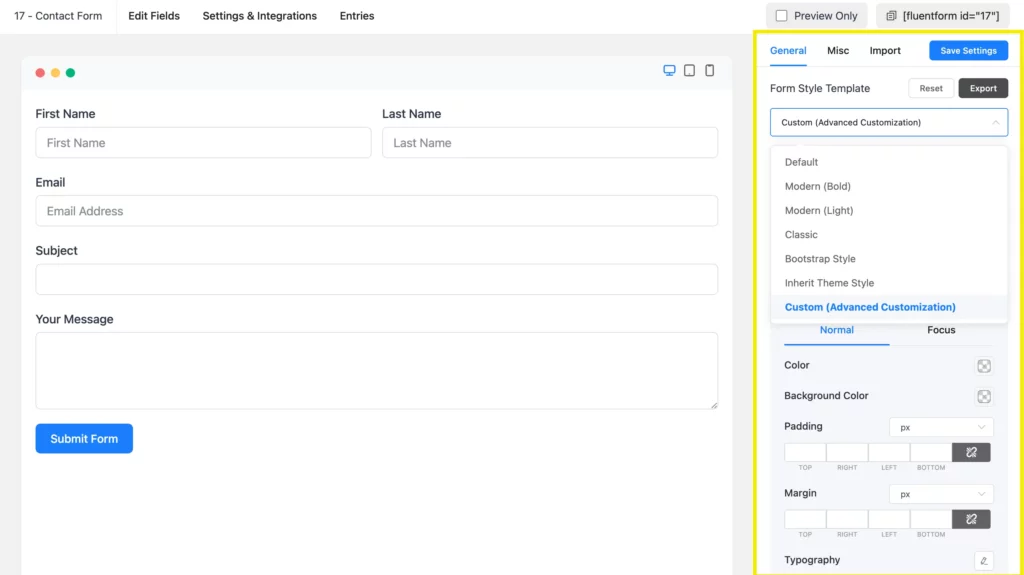1024x575 pixels.
Task: Switch to the Normal state tab
Action: 837,330
